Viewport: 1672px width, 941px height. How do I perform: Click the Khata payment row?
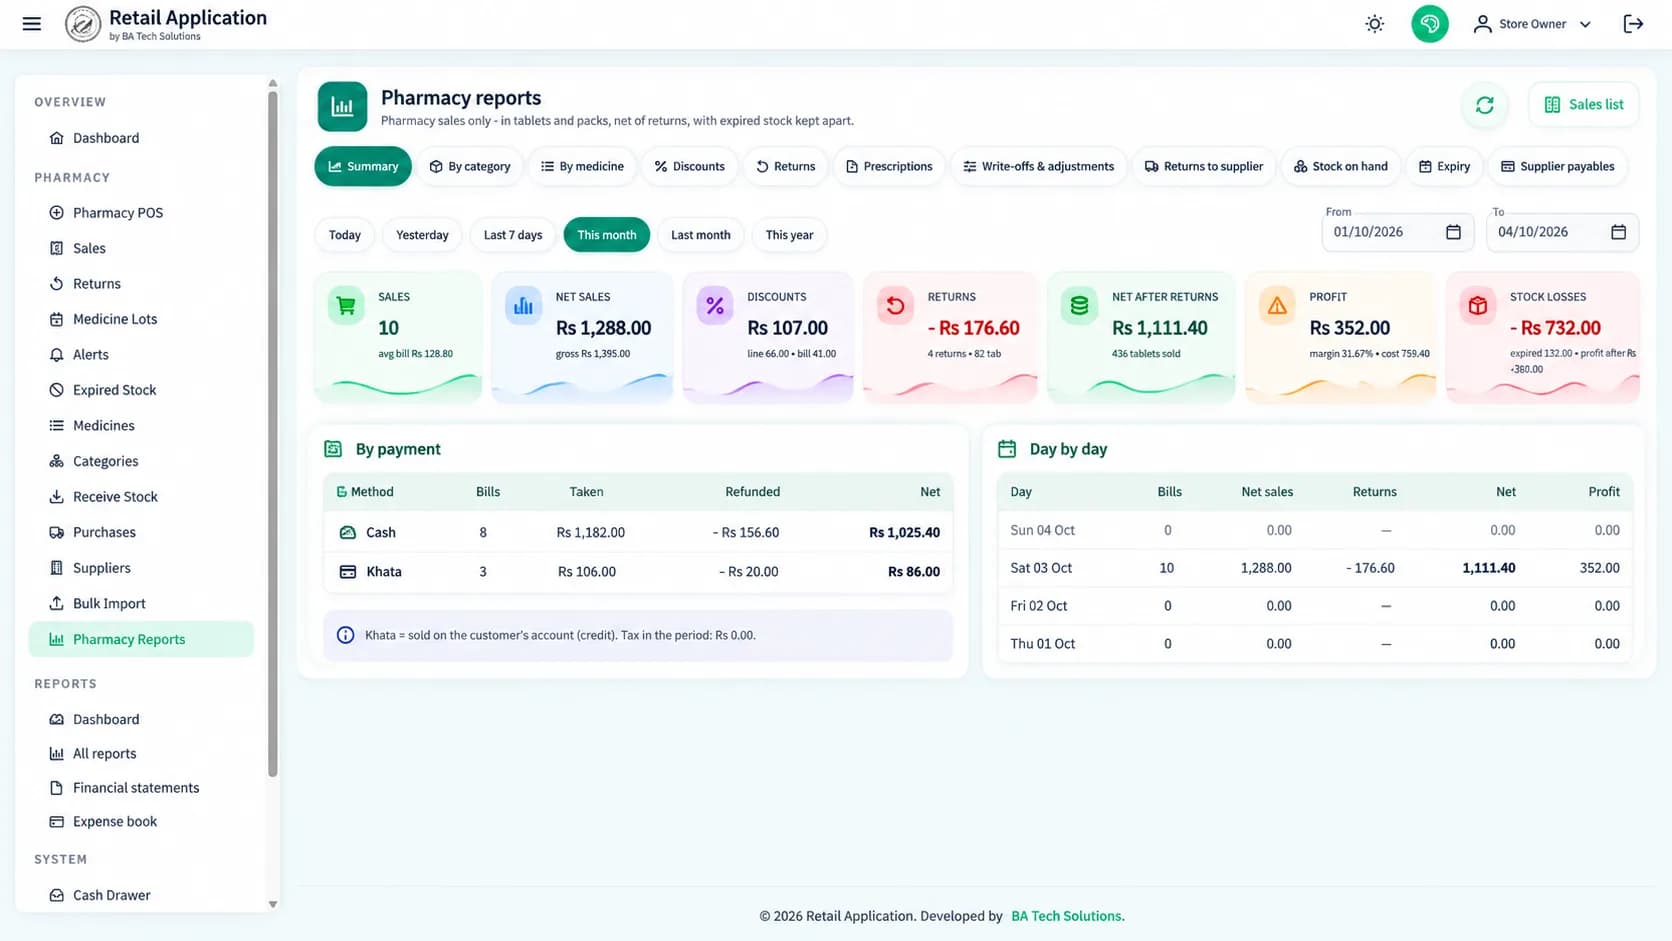coord(638,572)
